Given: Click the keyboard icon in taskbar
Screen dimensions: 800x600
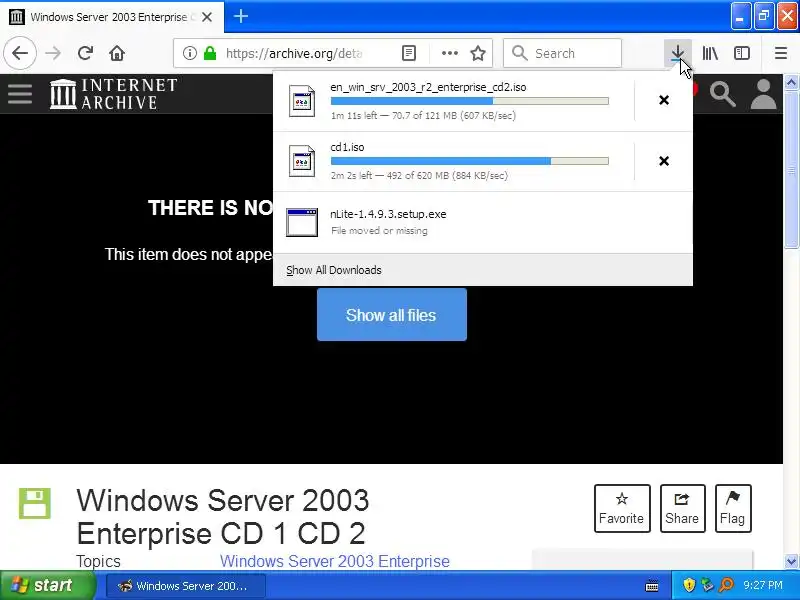Looking at the screenshot, I should (652, 586).
